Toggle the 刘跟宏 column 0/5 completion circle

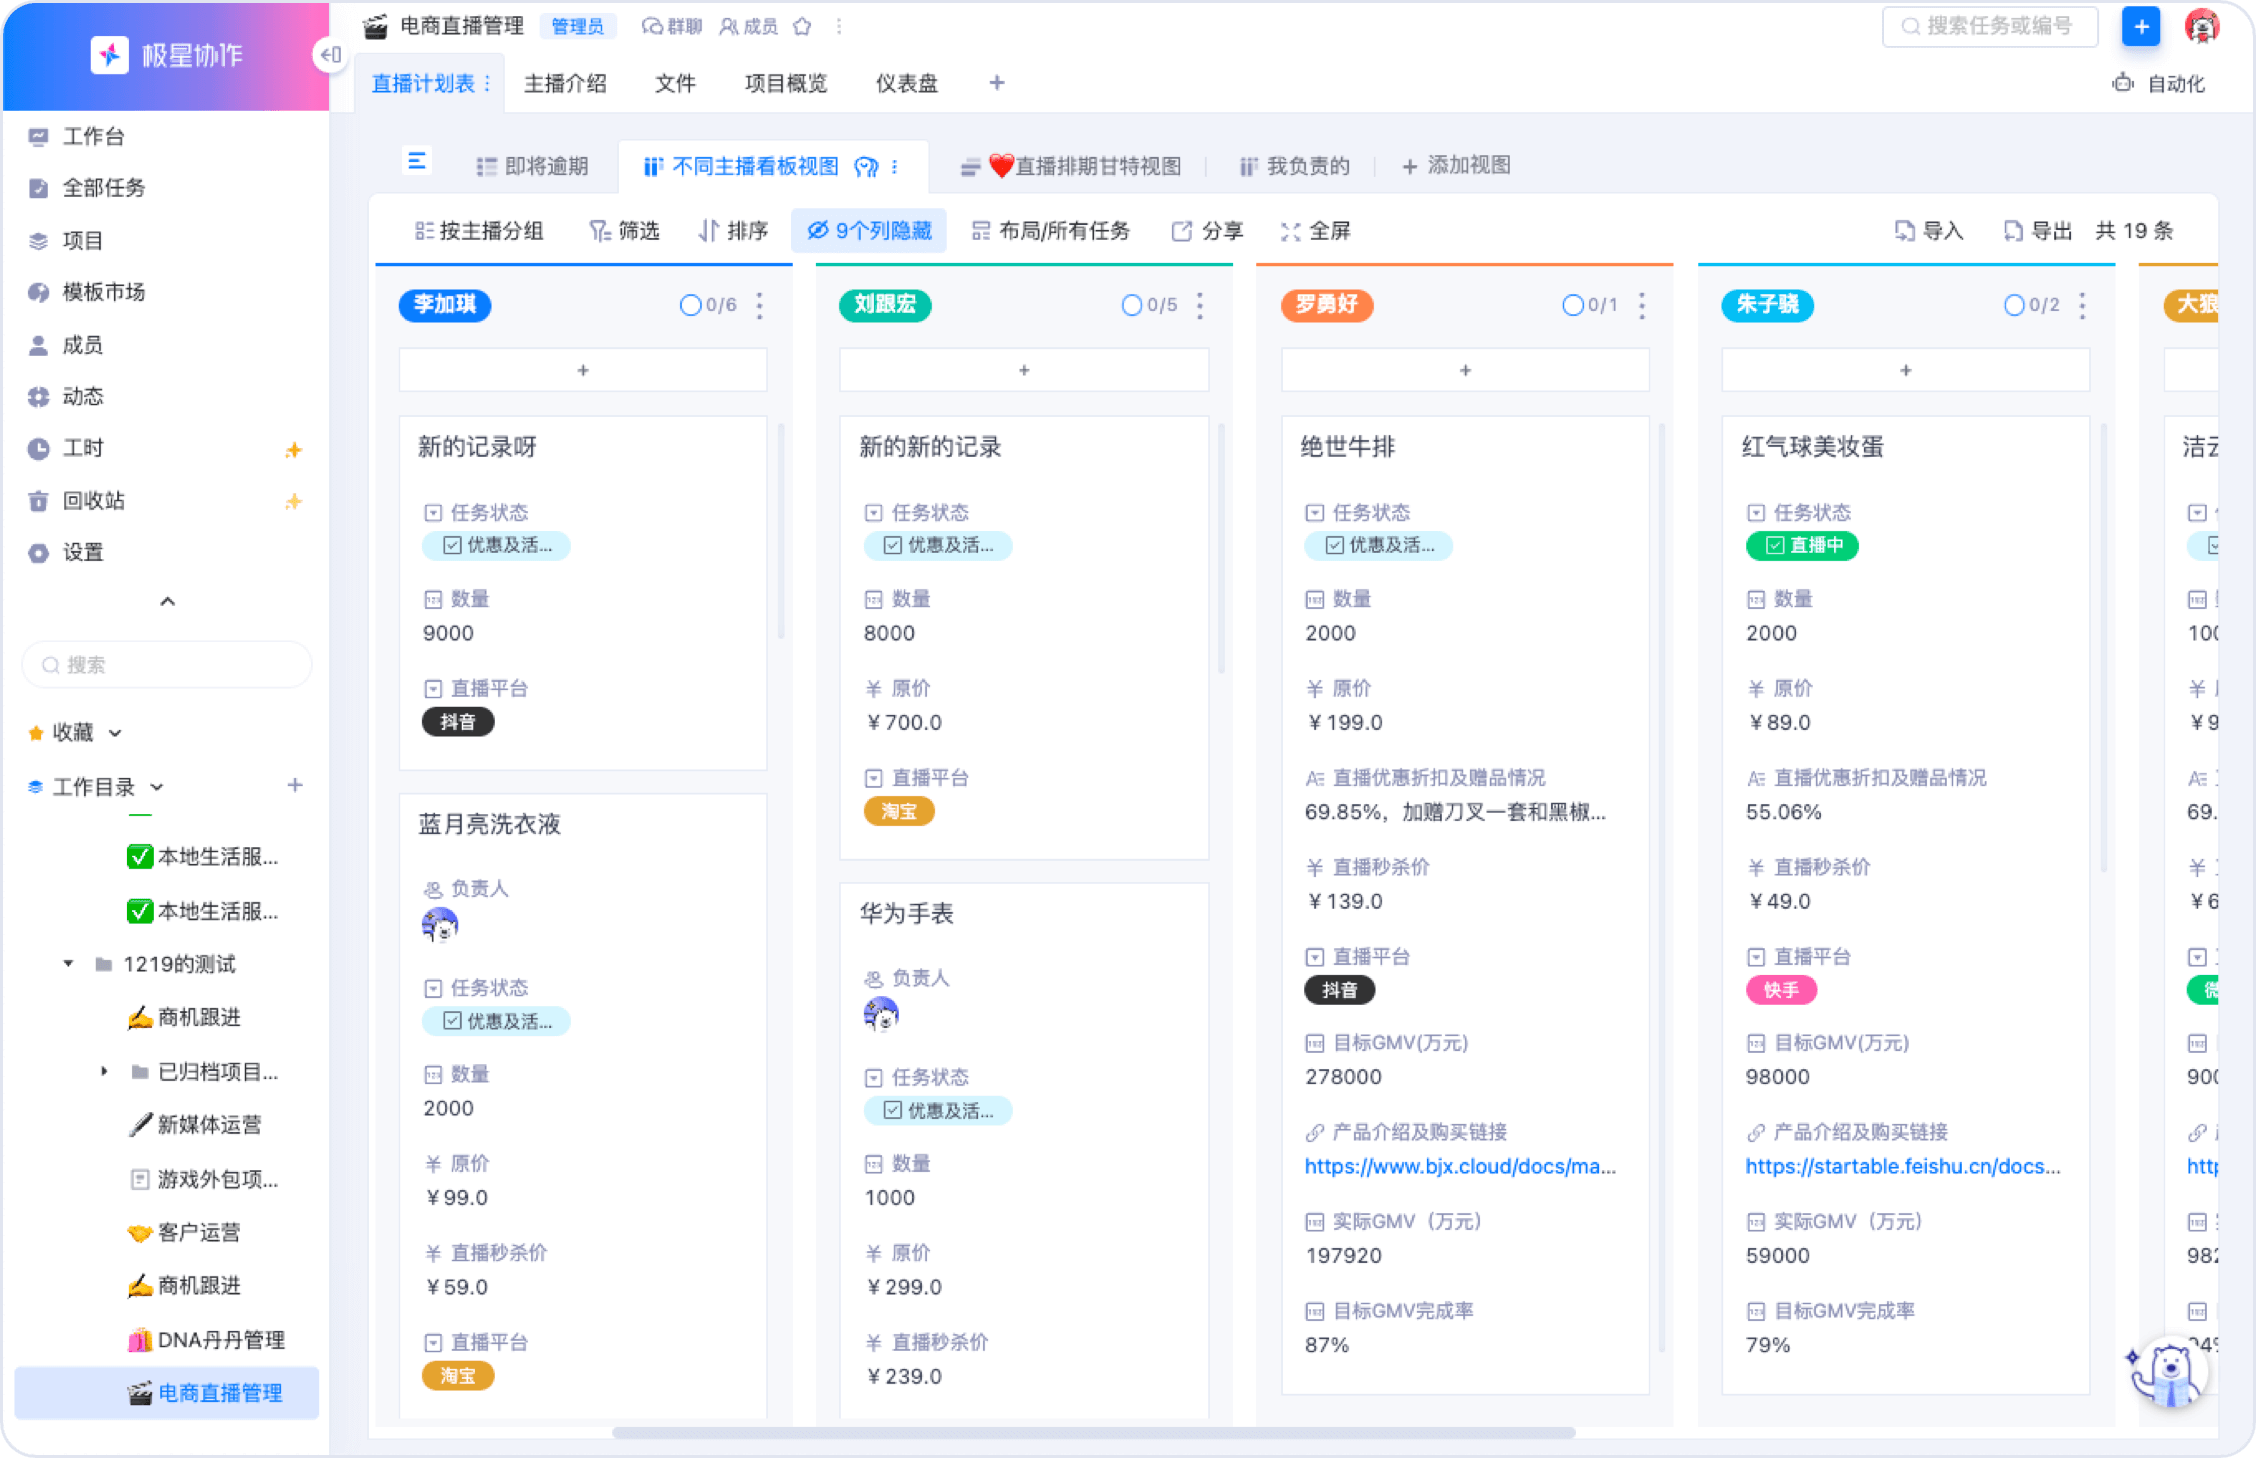click(1131, 305)
